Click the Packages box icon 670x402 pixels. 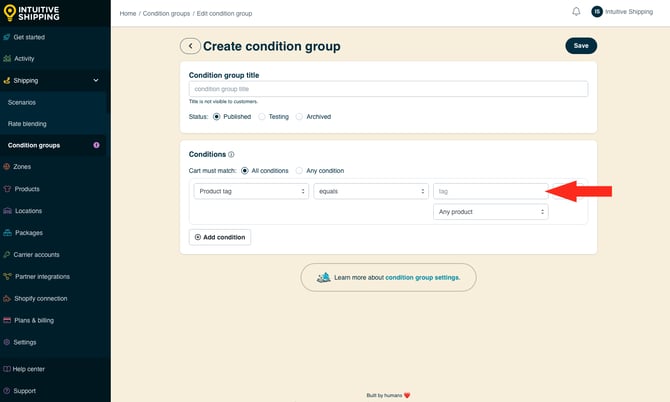click(x=7, y=233)
